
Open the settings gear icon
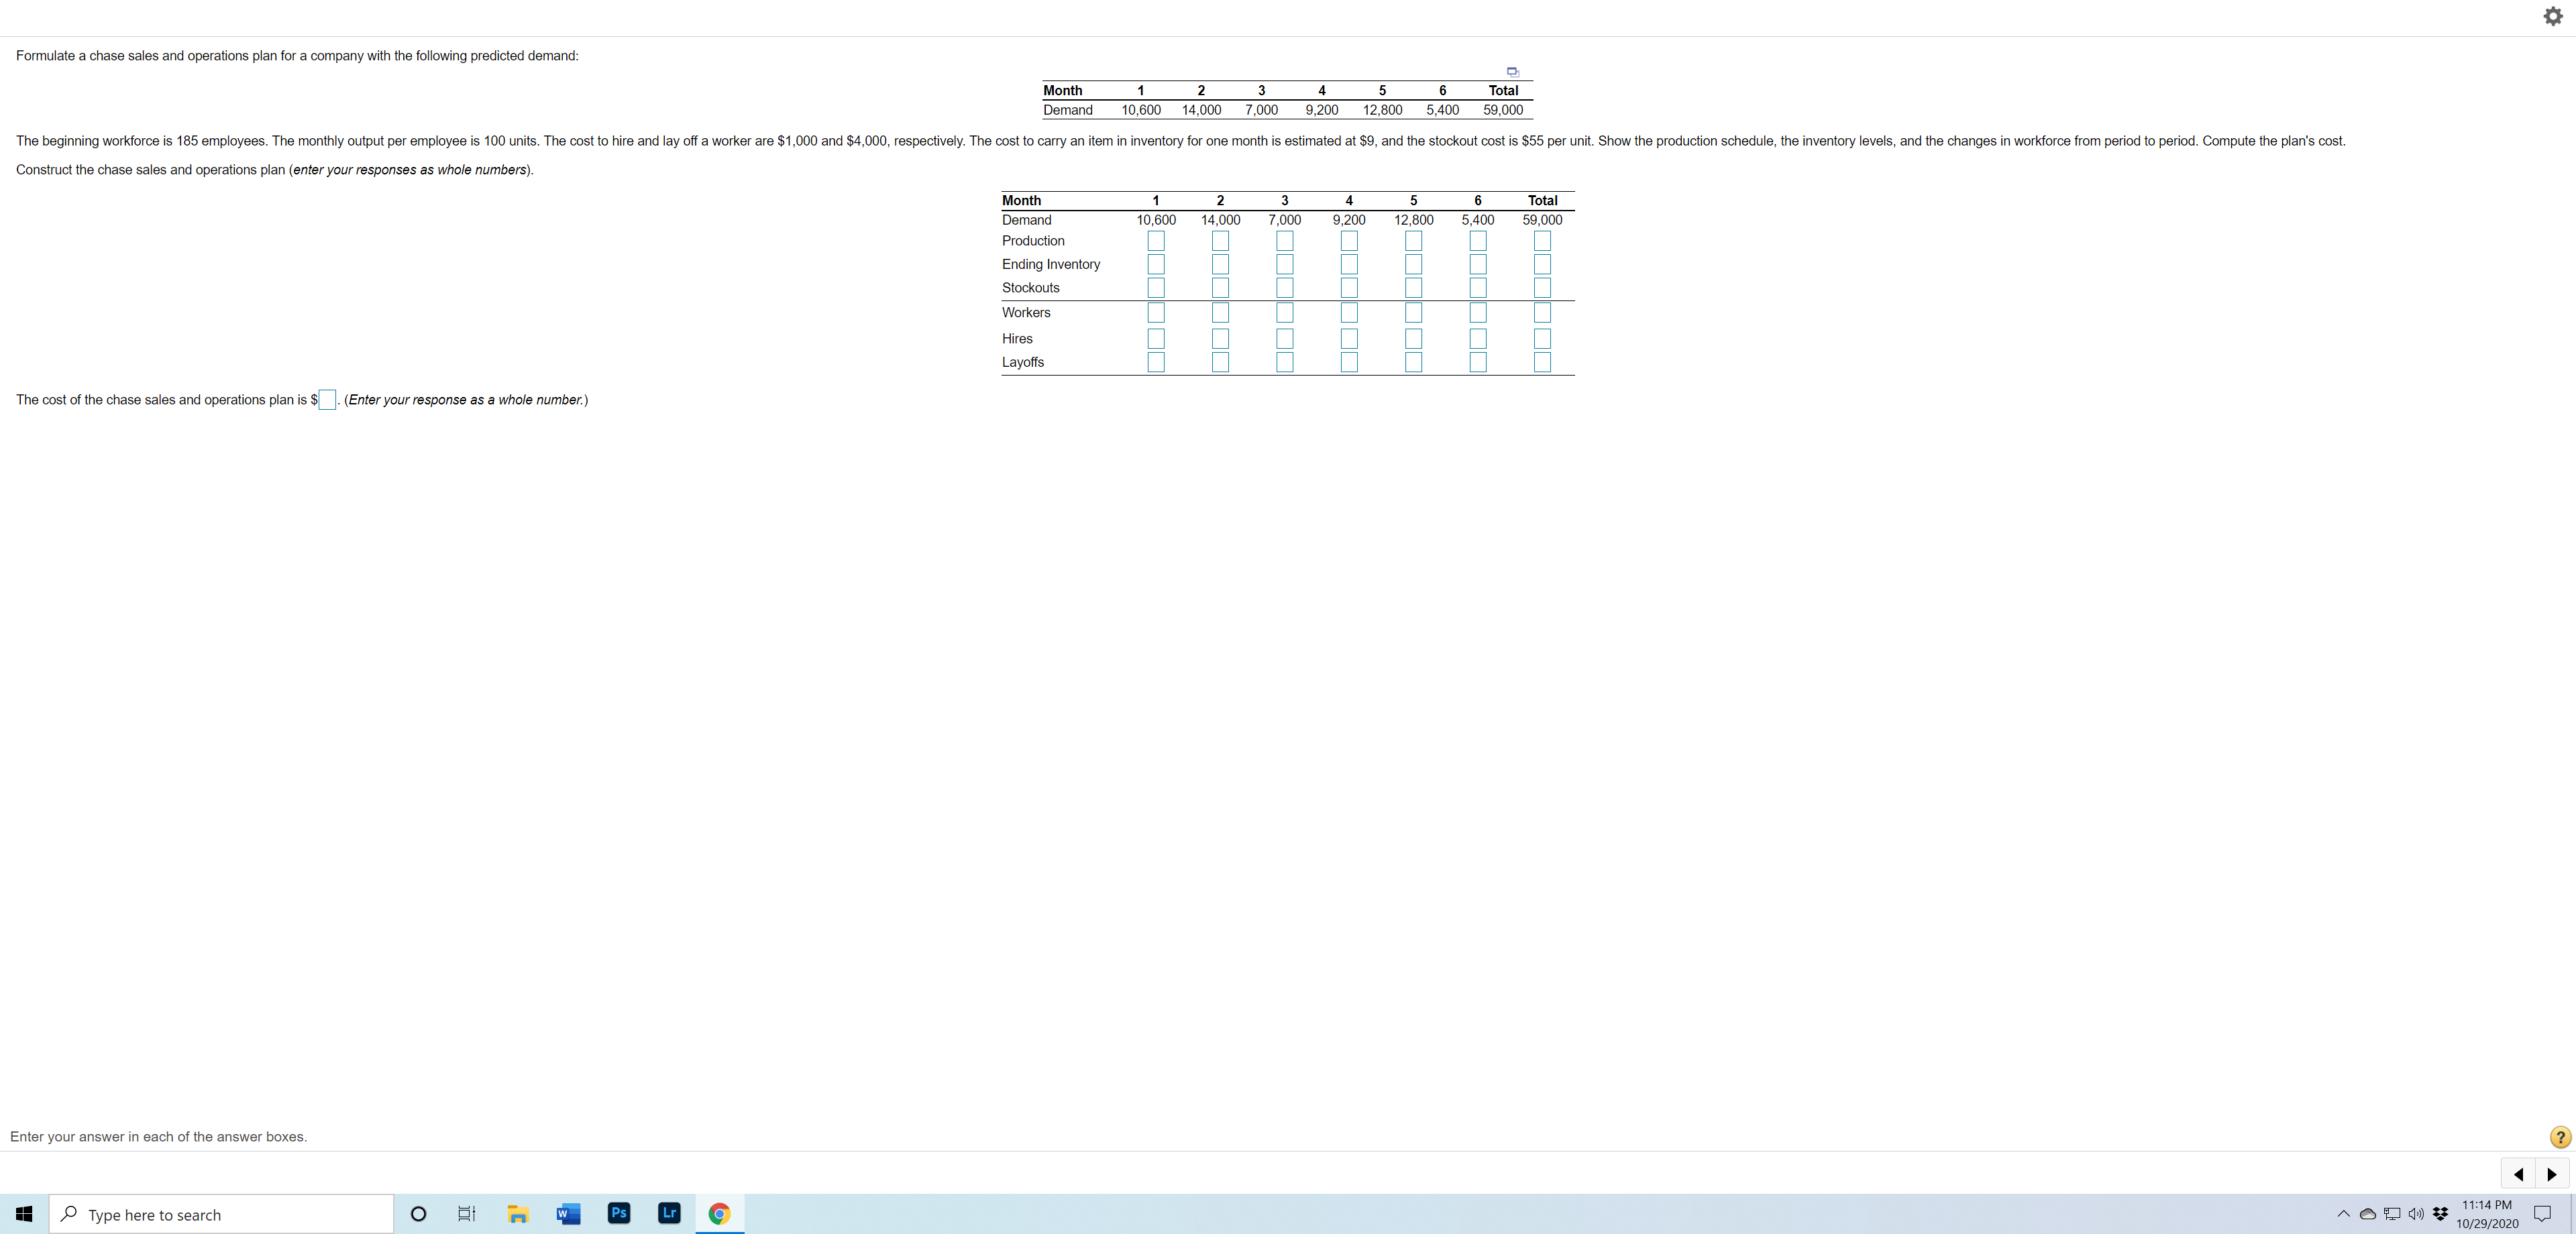2552,16
